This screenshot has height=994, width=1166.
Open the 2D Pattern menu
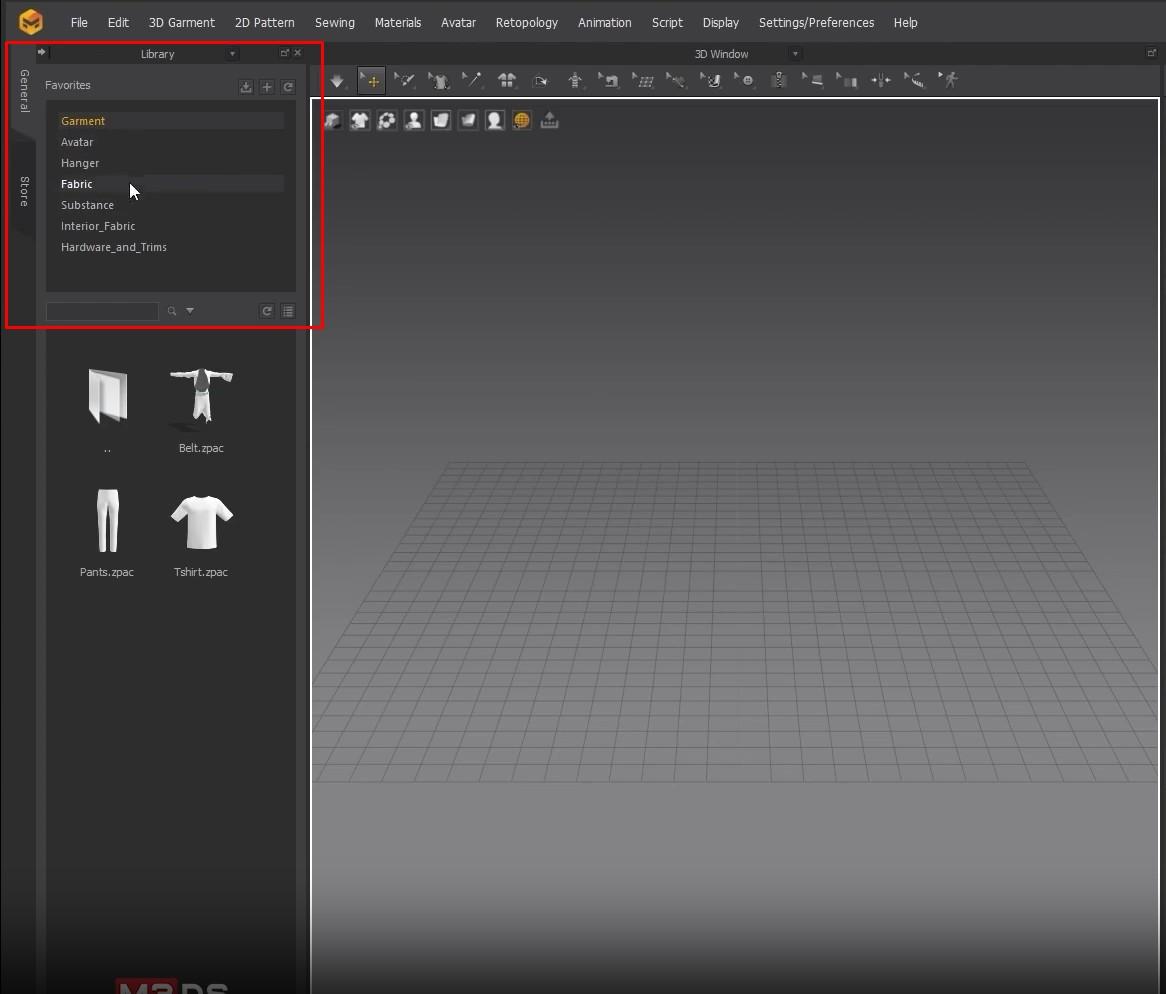265,23
